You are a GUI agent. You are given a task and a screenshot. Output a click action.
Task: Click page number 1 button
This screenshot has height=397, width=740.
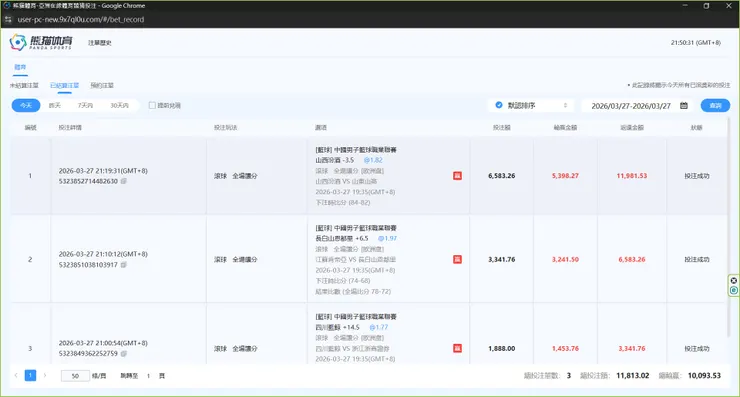pyautogui.click(x=30, y=376)
